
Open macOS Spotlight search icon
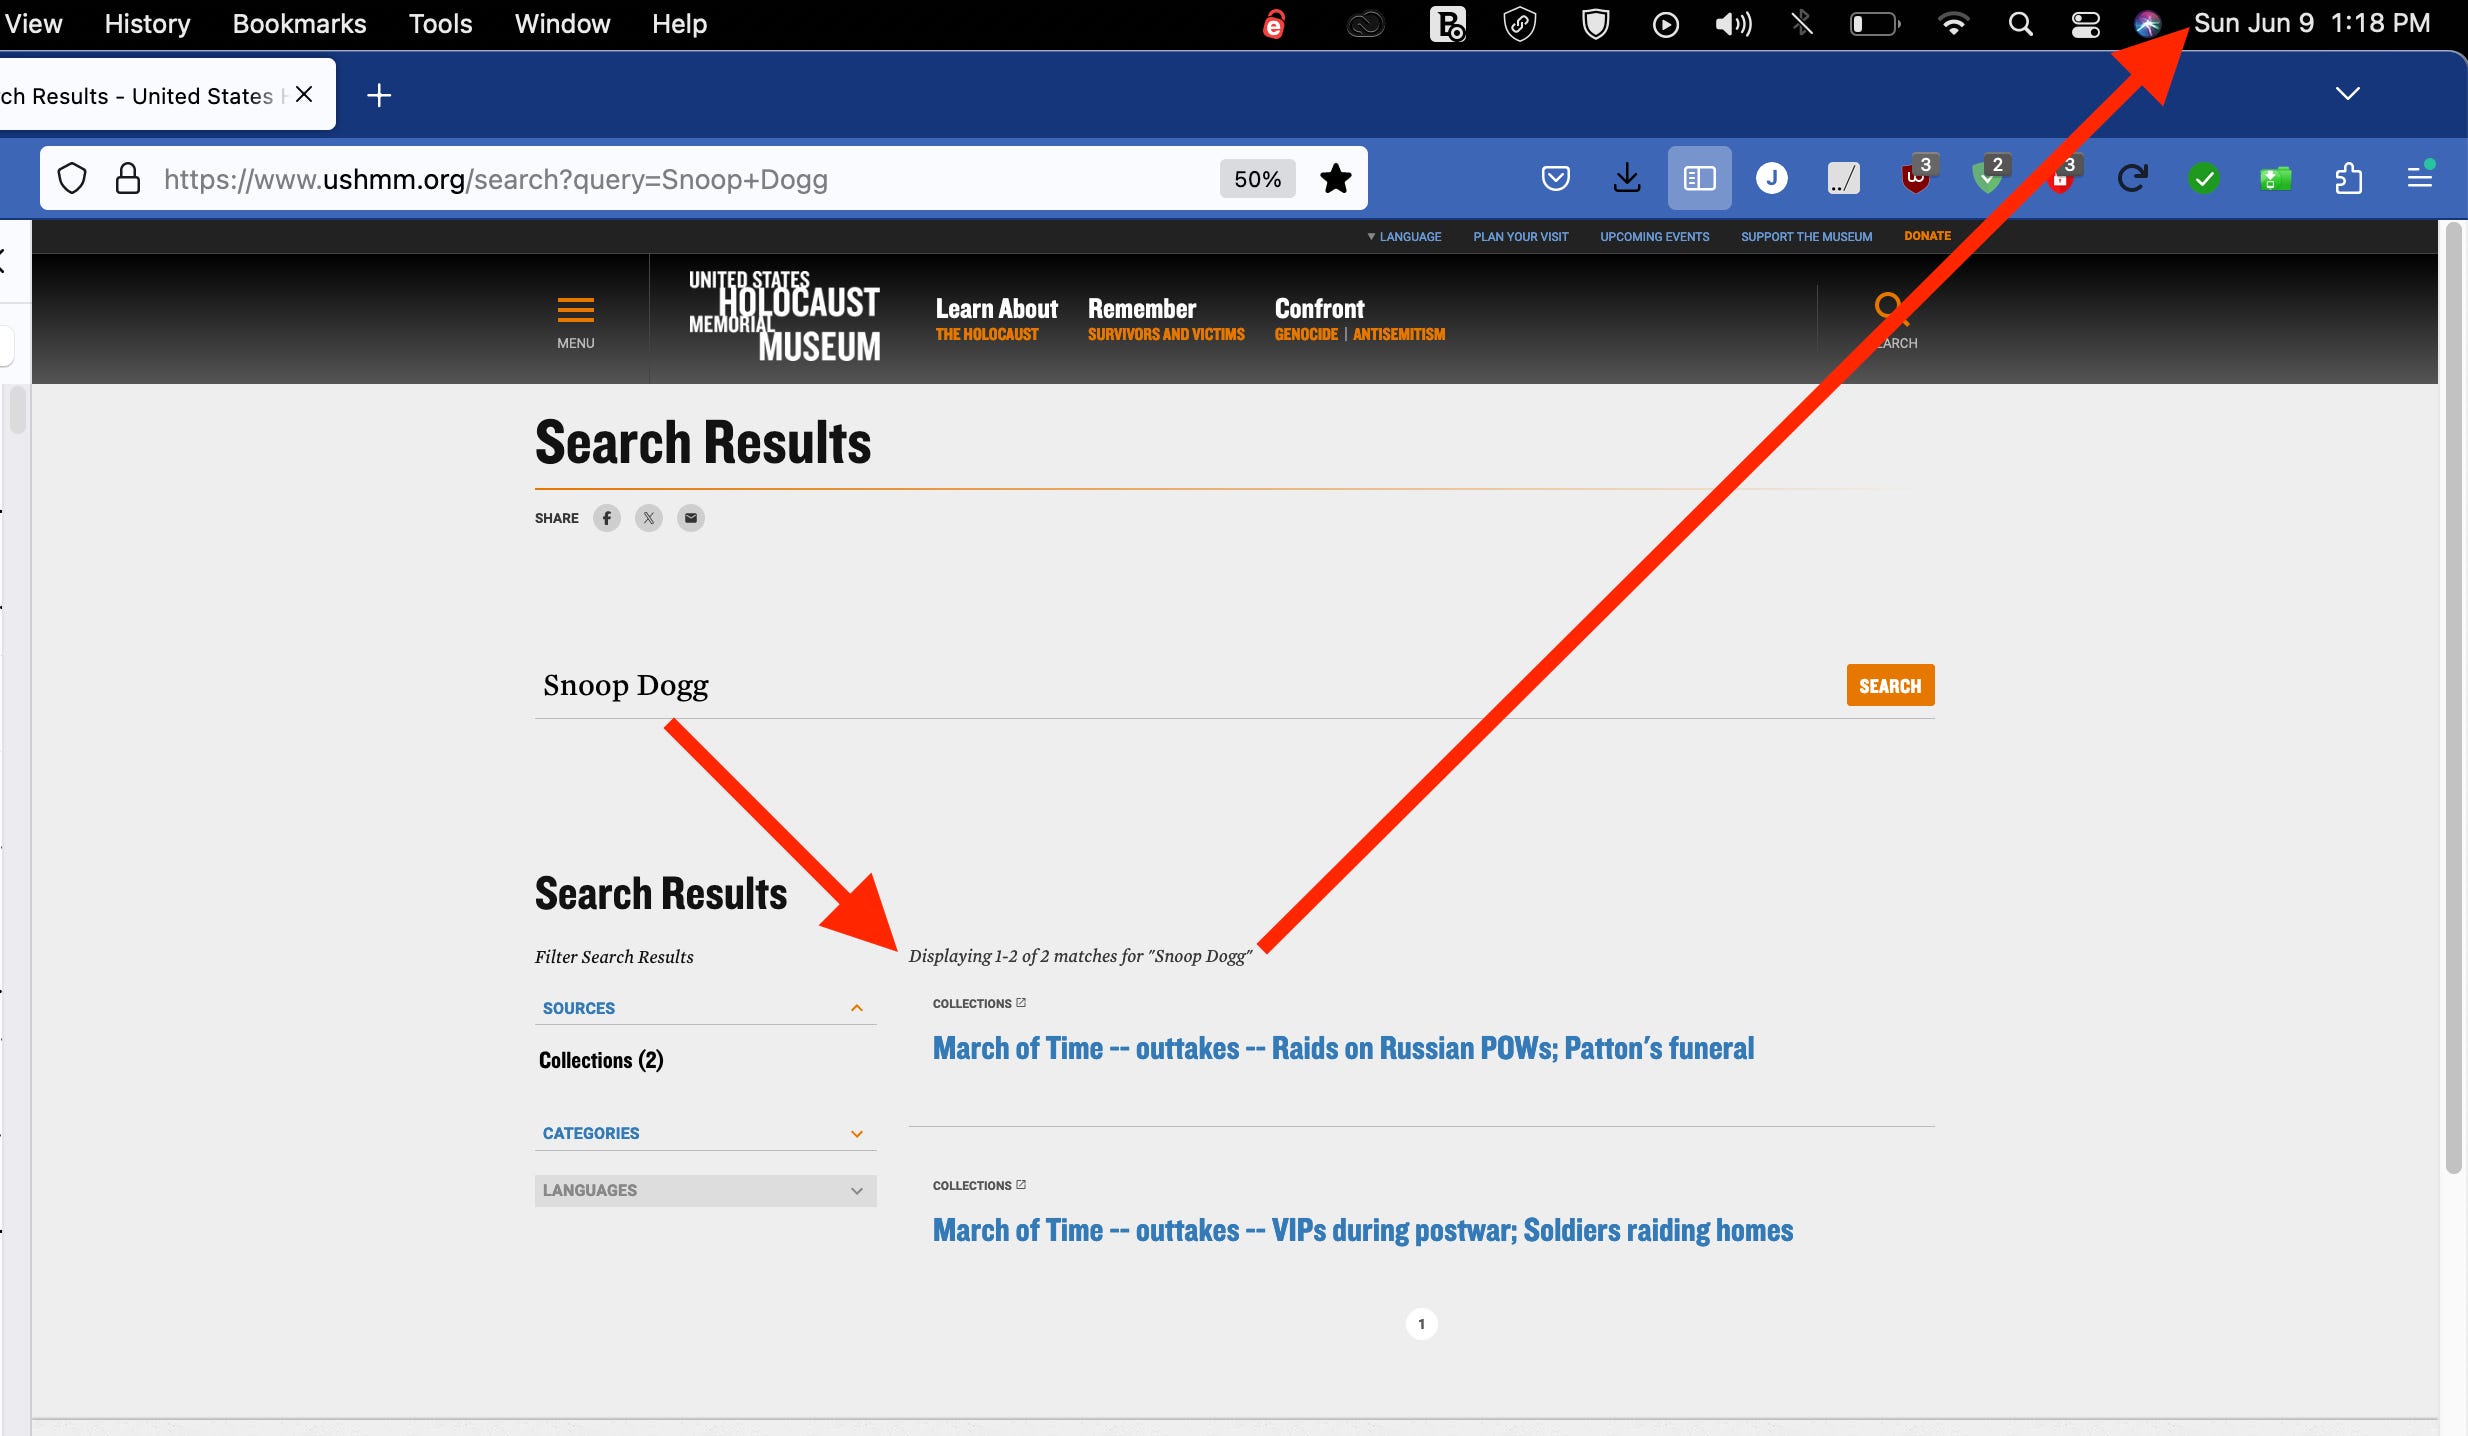click(2020, 24)
